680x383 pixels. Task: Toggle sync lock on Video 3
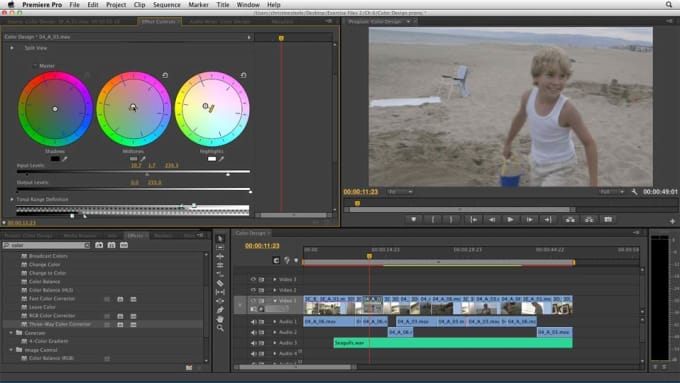click(x=262, y=279)
